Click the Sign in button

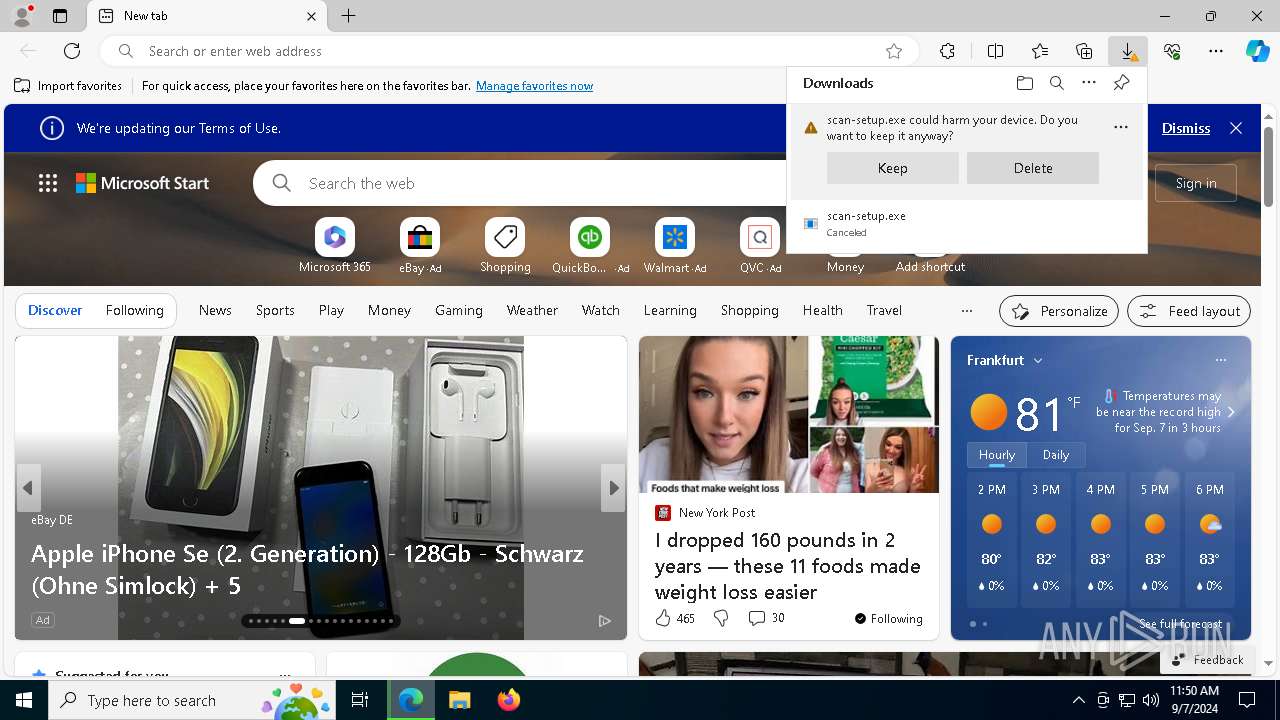point(1196,183)
